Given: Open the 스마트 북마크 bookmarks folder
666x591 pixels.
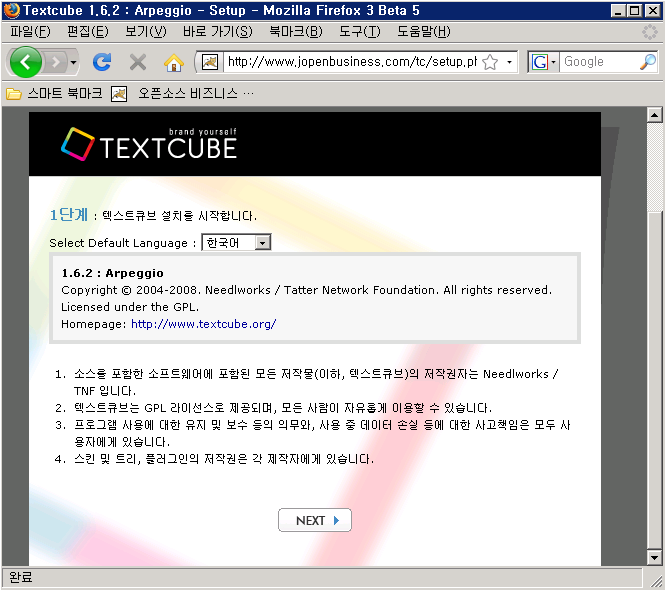Looking at the screenshot, I should (x=54, y=93).
